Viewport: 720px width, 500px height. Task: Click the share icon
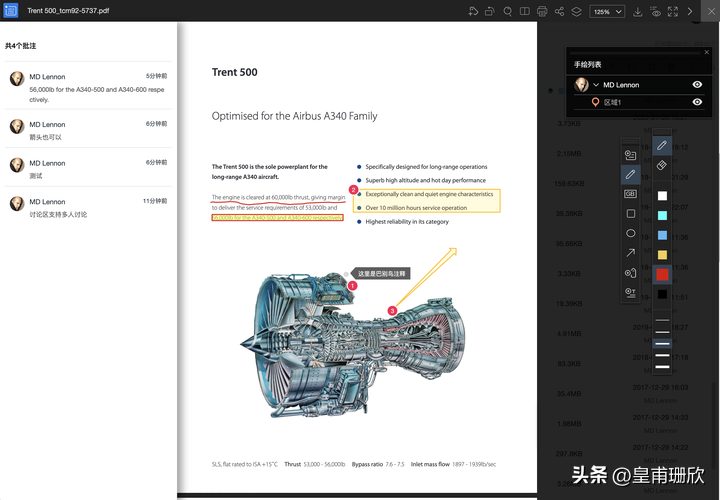tap(559, 11)
